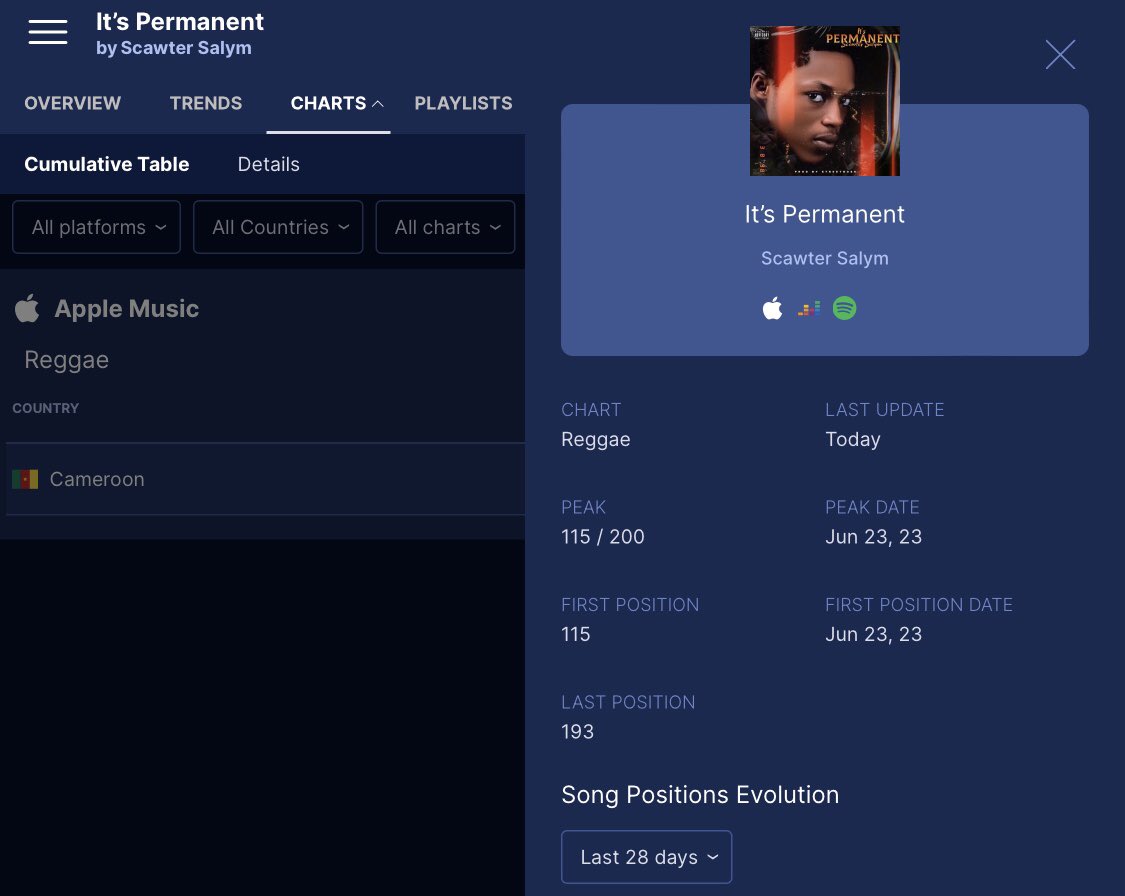Click the Apple Music logo above Reggae
1125x896 pixels.
pos(27,308)
